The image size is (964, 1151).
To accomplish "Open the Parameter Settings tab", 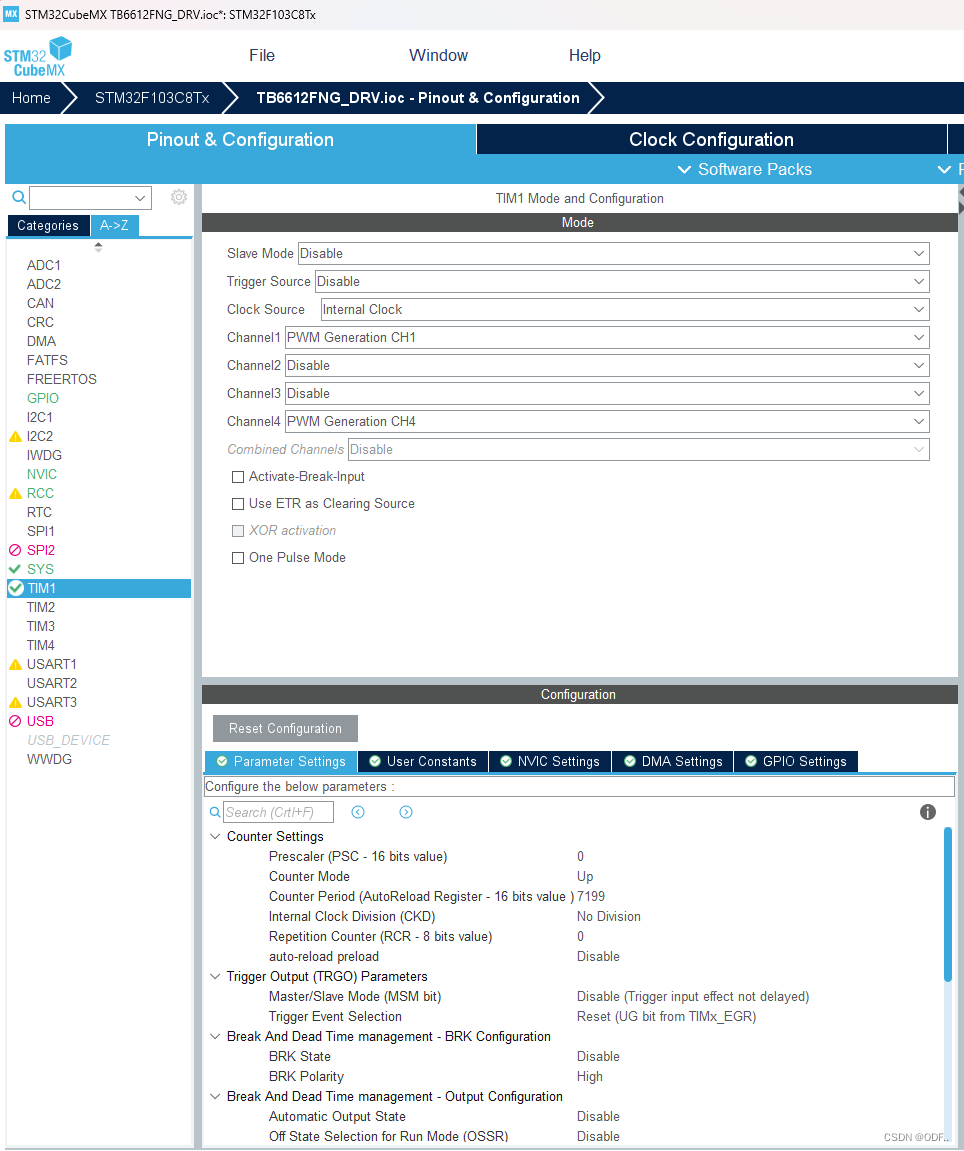I will [281, 761].
